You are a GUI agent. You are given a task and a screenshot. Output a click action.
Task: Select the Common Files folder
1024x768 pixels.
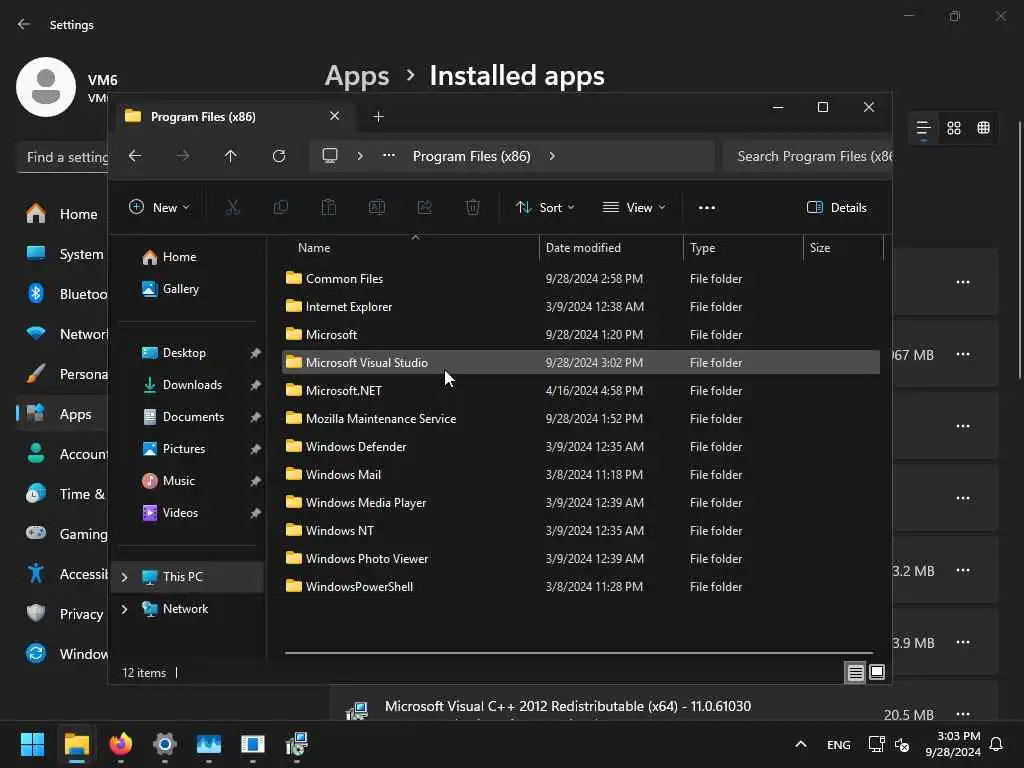click(x=581, y=279)
